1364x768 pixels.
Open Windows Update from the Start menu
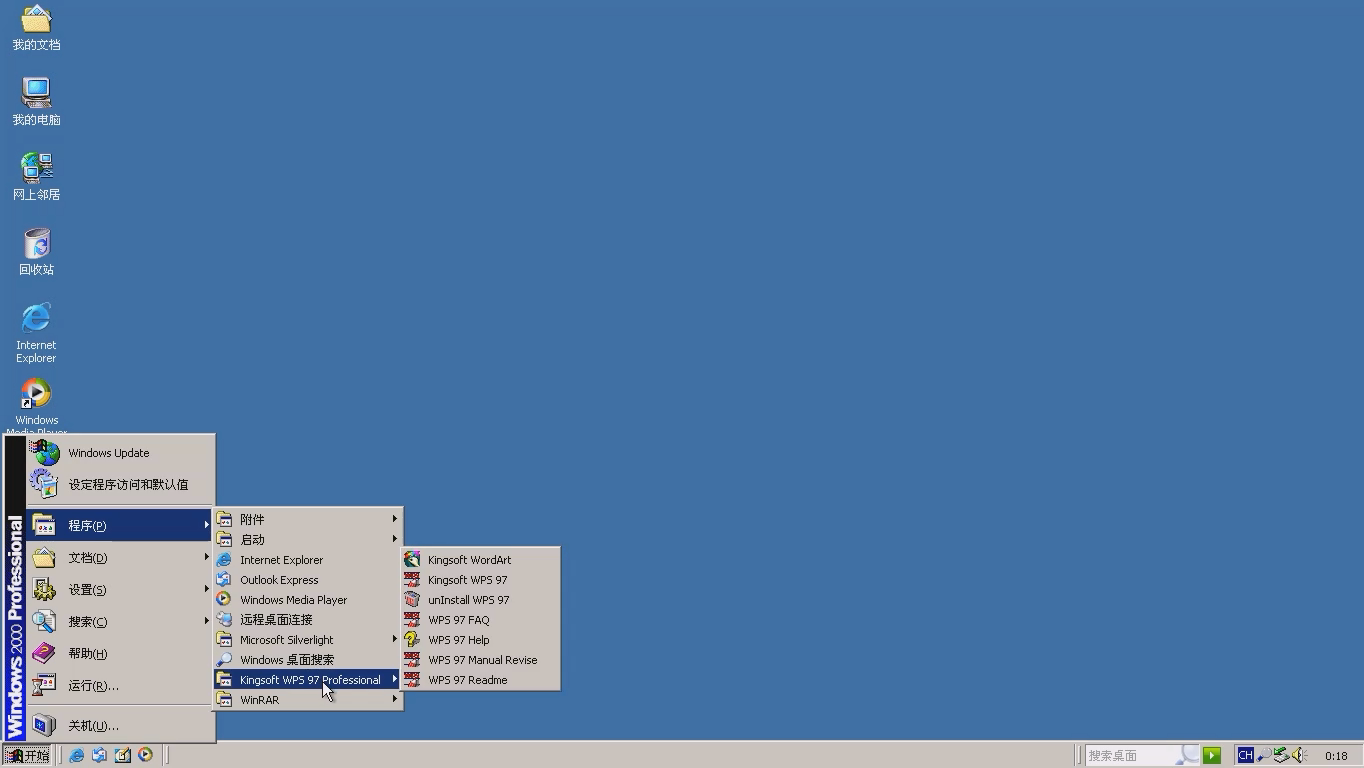[120, 452]
